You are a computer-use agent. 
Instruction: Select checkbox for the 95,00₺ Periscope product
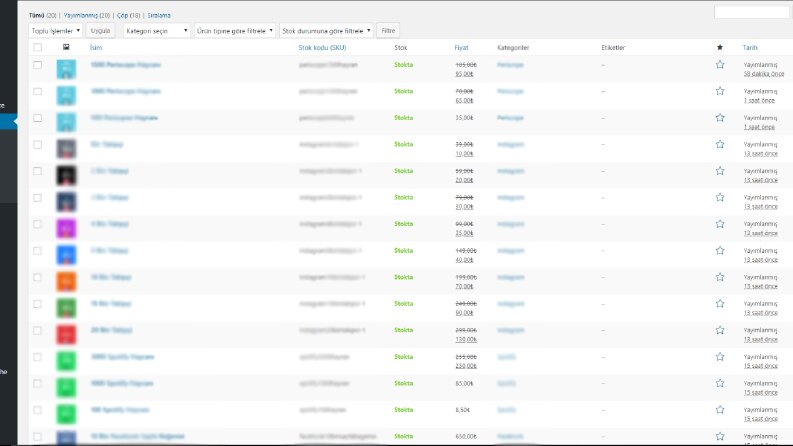point(37,65)
